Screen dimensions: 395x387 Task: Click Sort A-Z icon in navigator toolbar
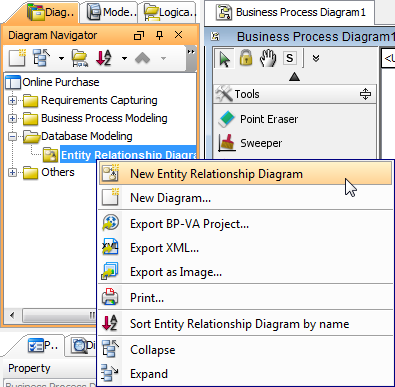(x=103, y=58)
